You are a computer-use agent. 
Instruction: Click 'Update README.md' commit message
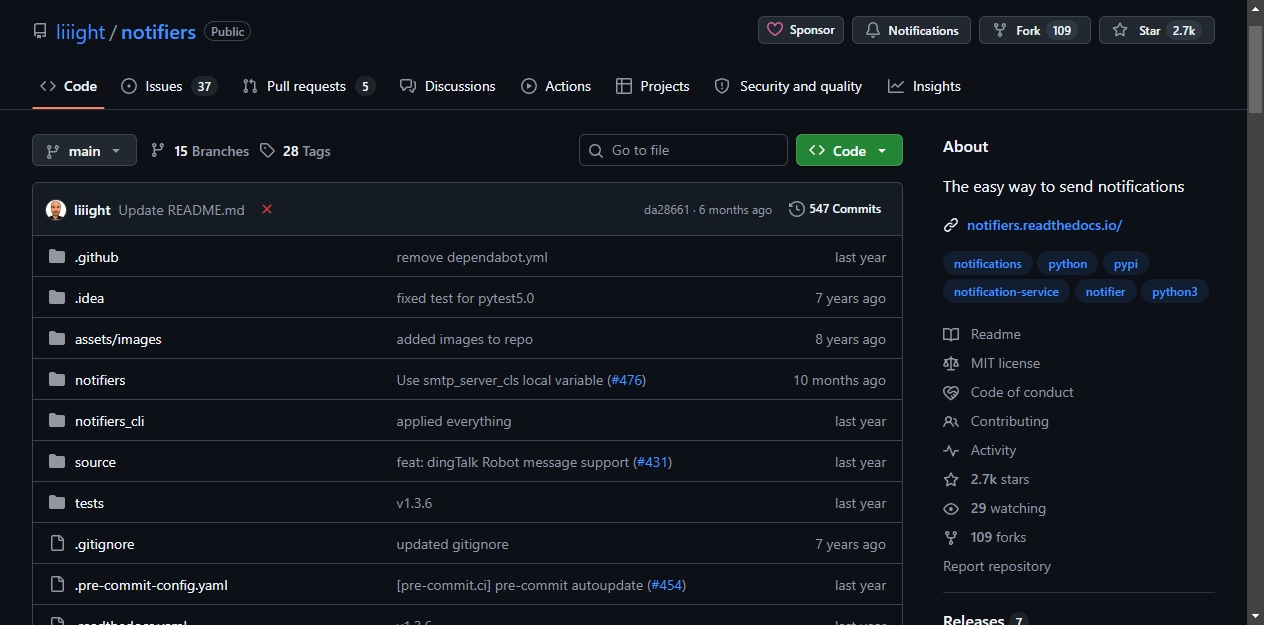(x=181, y=210)
